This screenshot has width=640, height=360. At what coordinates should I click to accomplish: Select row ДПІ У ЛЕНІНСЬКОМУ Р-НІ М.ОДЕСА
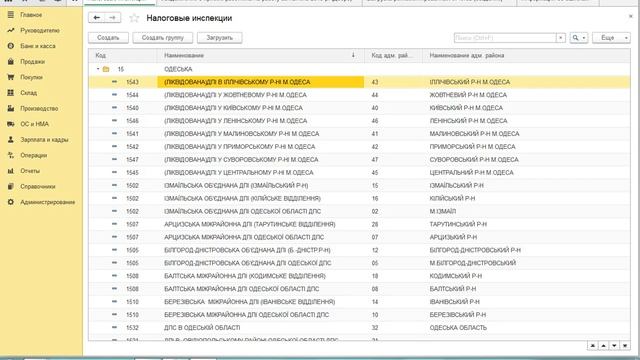pyautogui.click(x=359, y=121)
